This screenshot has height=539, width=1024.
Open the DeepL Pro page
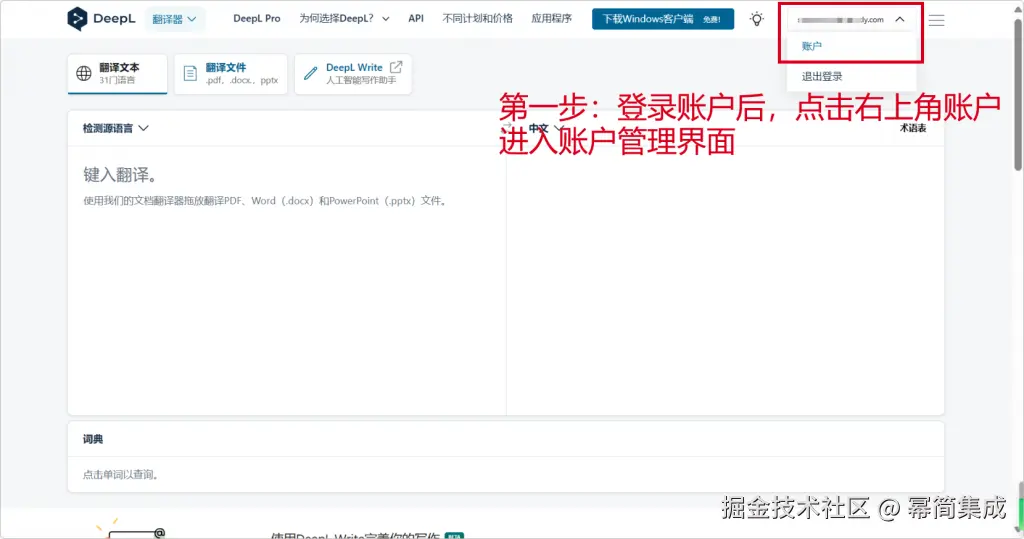(257, 19)
